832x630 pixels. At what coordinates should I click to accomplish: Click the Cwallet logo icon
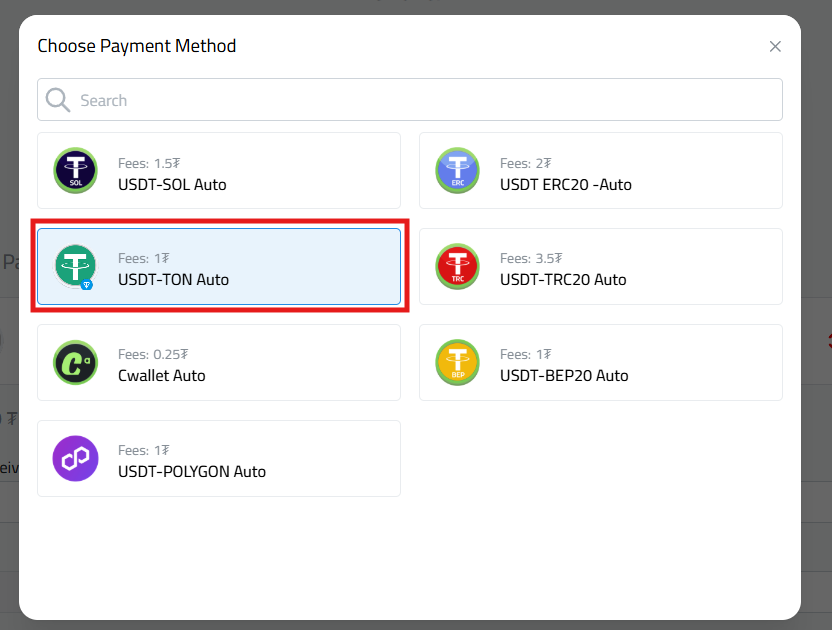pos(75,363)
